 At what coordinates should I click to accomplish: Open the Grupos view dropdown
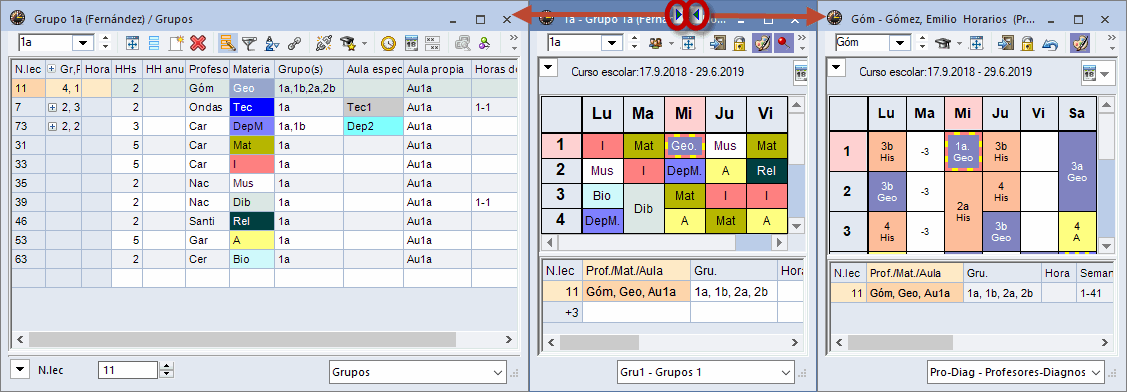pos(418,372)
